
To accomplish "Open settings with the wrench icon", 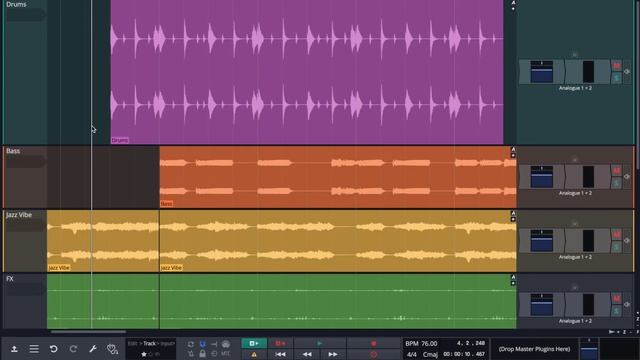I will pyautogui.click(x=93, y=349).
